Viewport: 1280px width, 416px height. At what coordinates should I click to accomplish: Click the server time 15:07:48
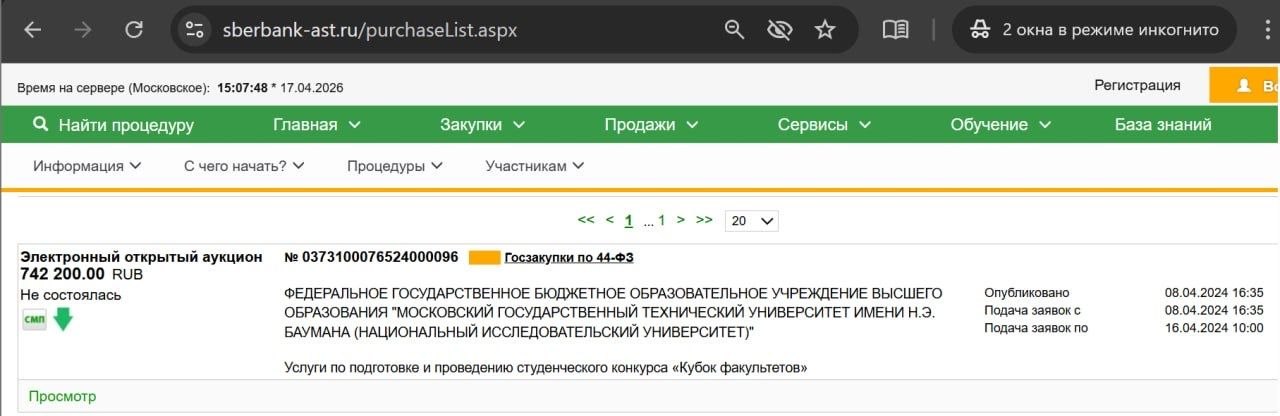coord(242,88)
